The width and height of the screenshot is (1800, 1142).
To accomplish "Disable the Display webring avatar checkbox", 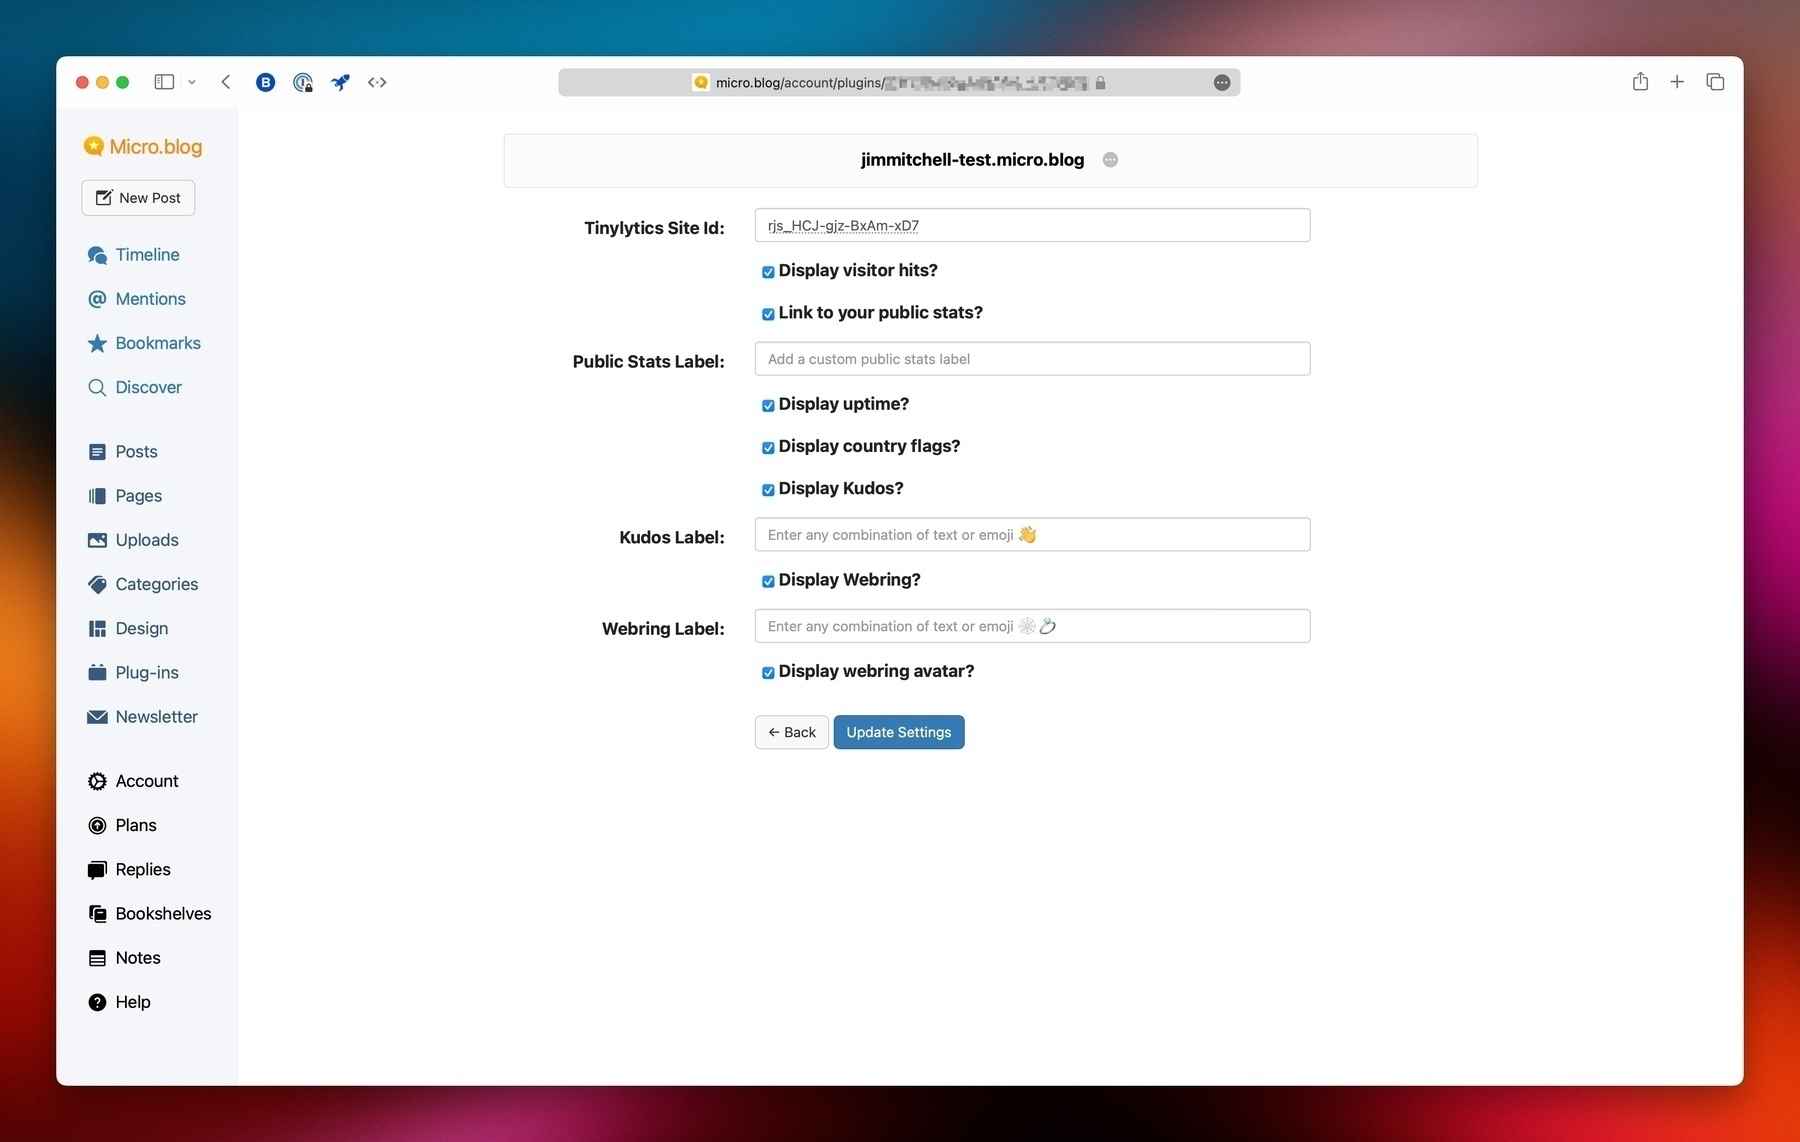I will coord(768,673).
